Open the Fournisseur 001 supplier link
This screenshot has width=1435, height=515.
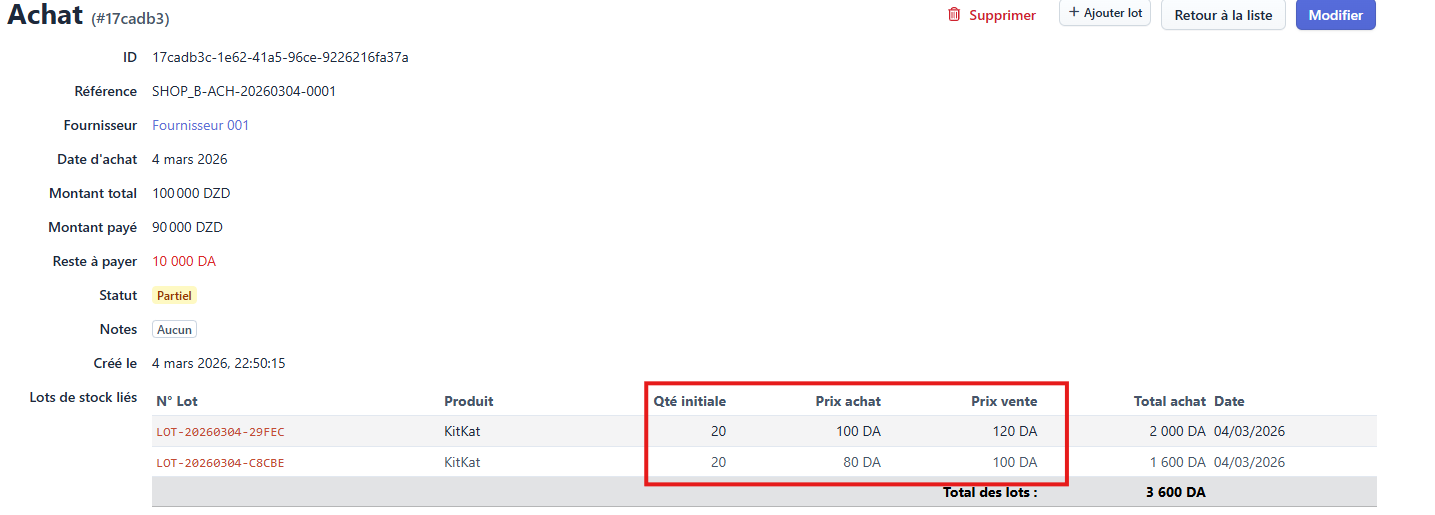coord(200,125)
